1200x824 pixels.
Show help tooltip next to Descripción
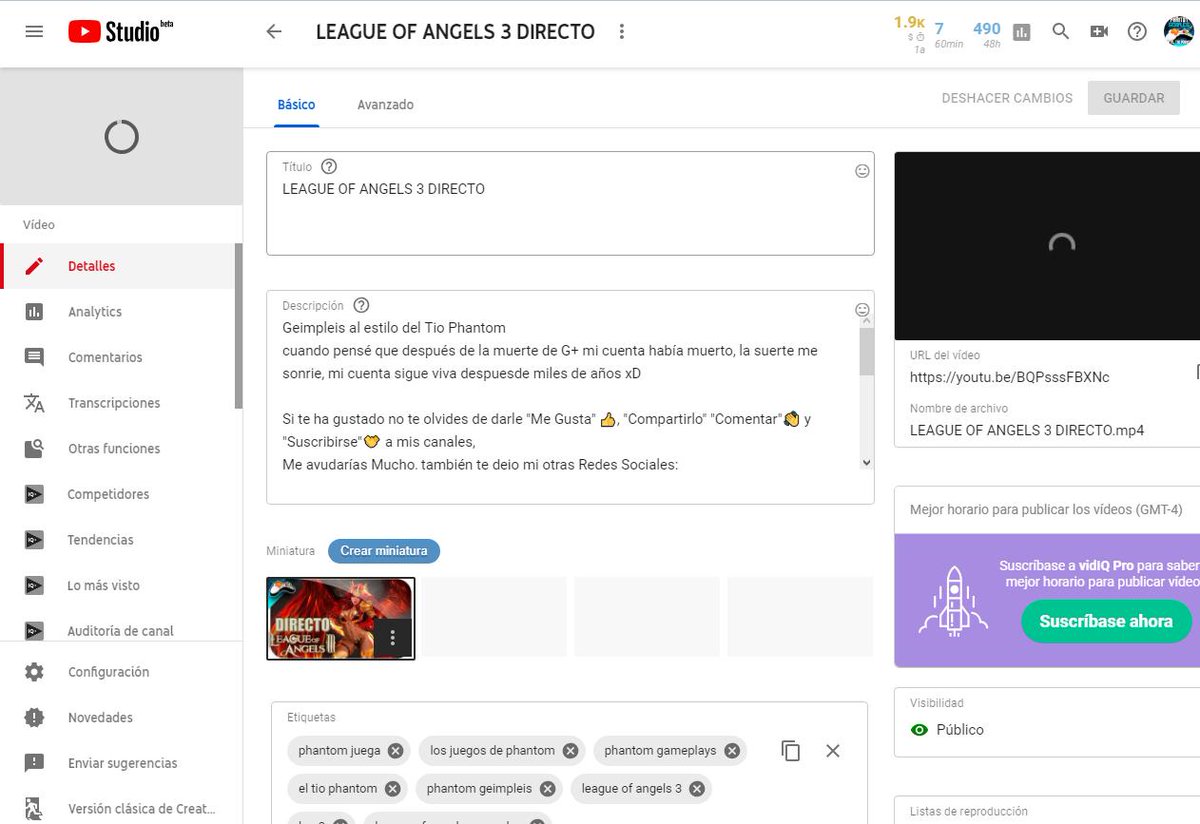pyautogui.click(x=362, y=305)
